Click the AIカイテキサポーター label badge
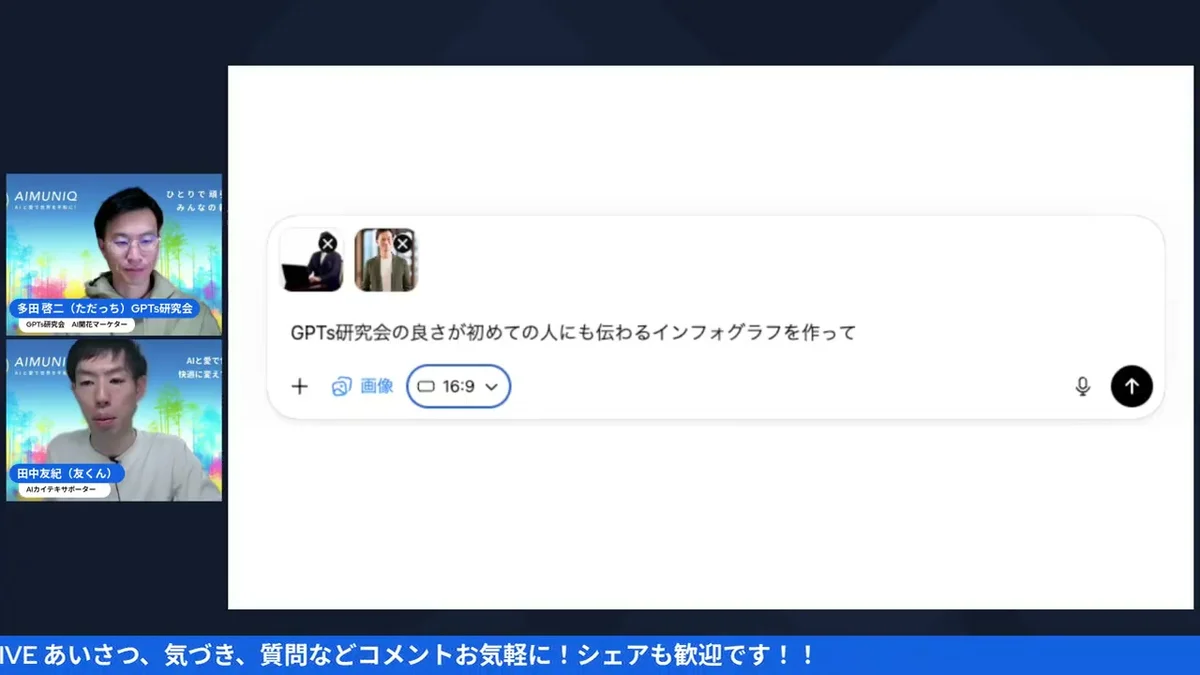 click(x=64, y=489)
